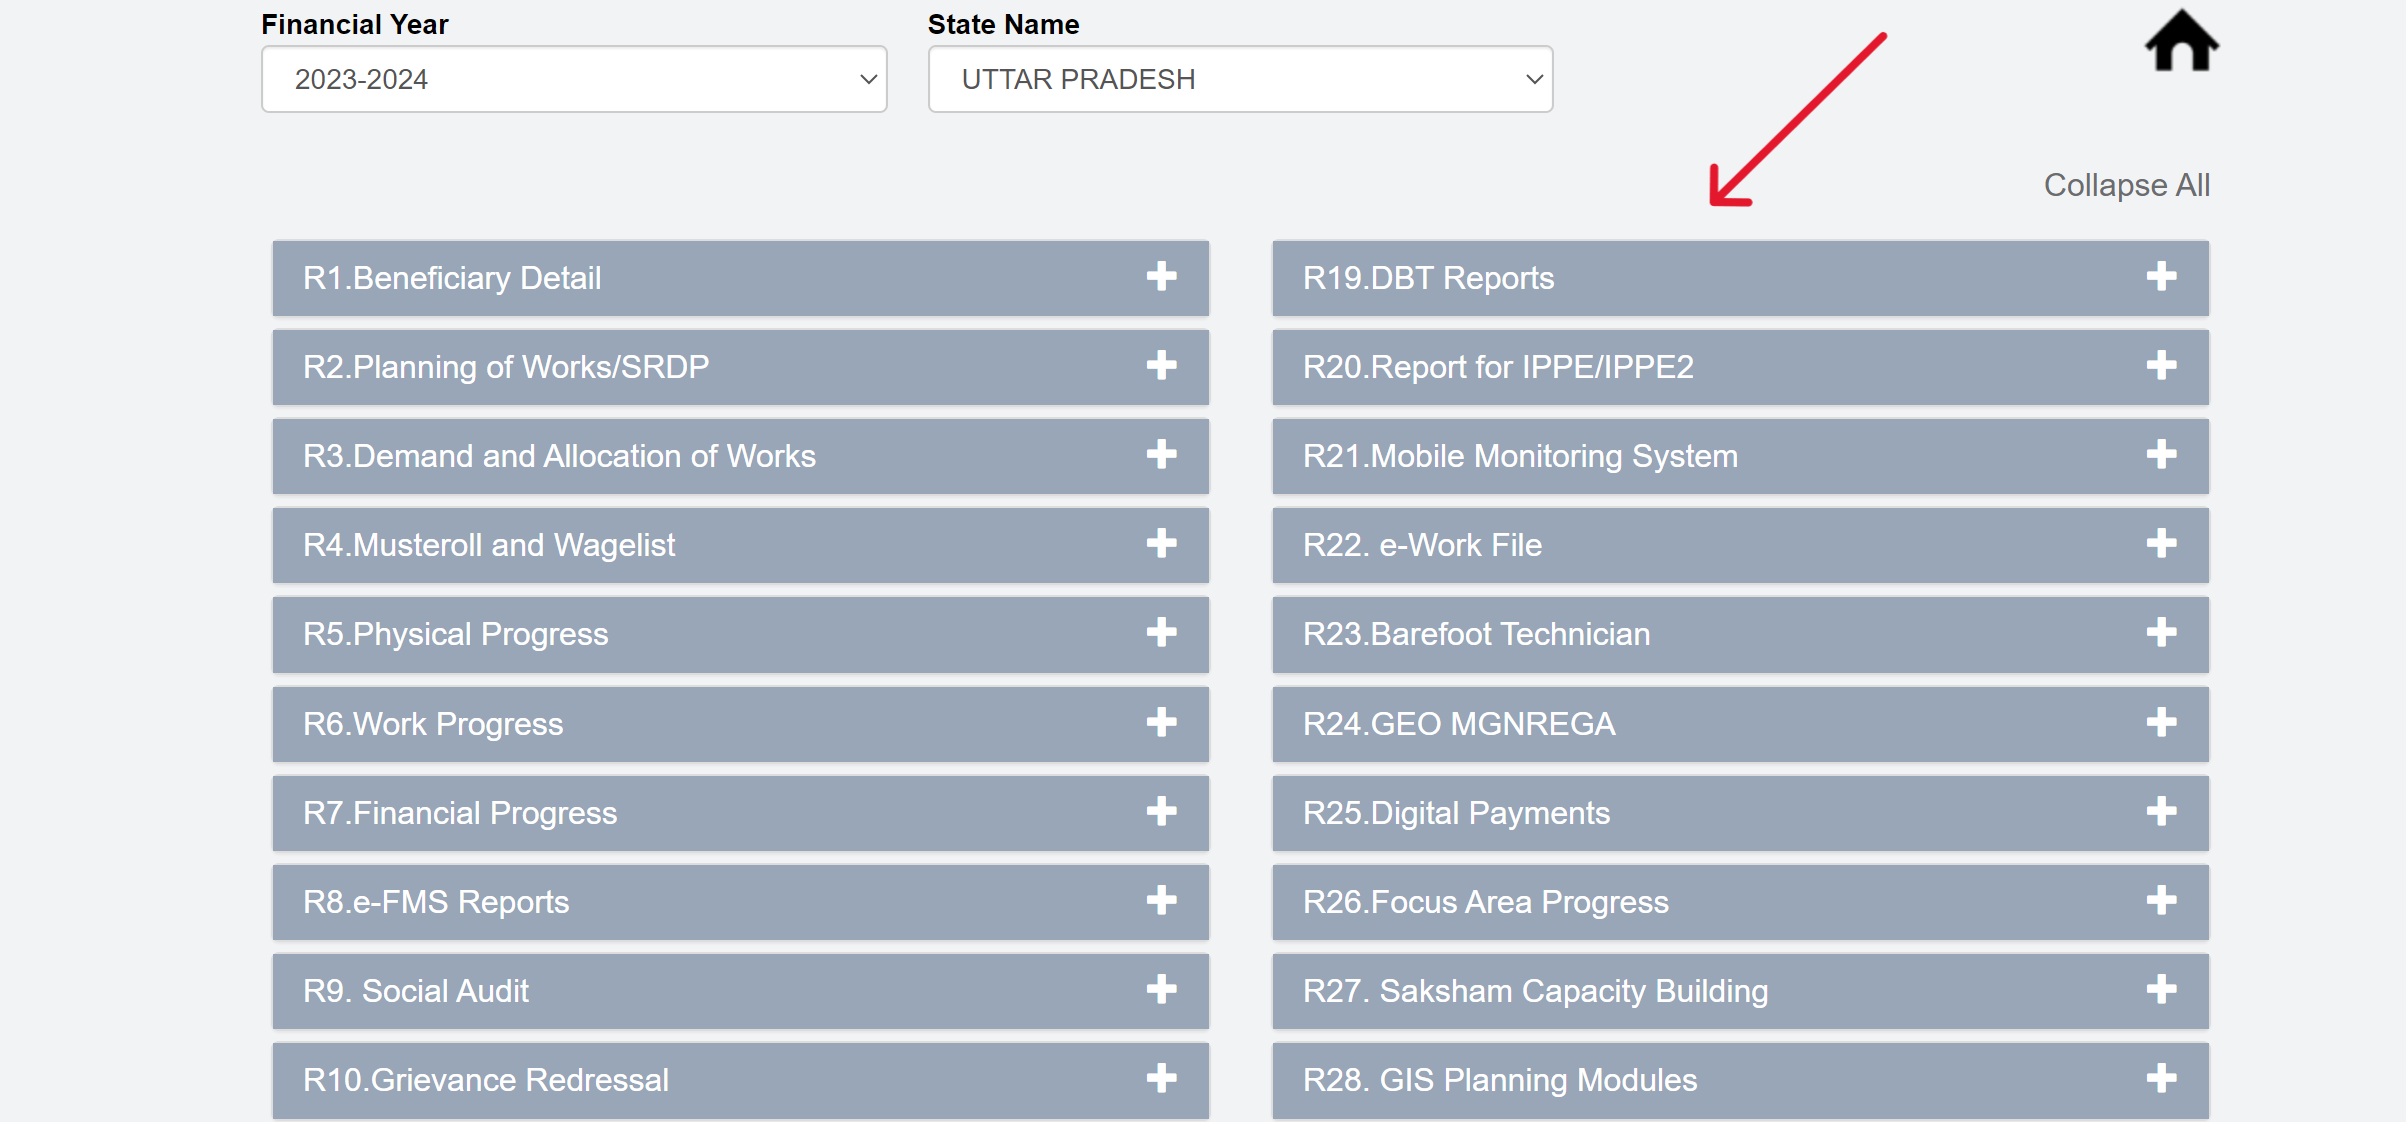The height and width of the screenshot is (1122, 2406).
Task: Expand R1.Beneficiary Detail with plus icon
Action: click(1161, 277)
